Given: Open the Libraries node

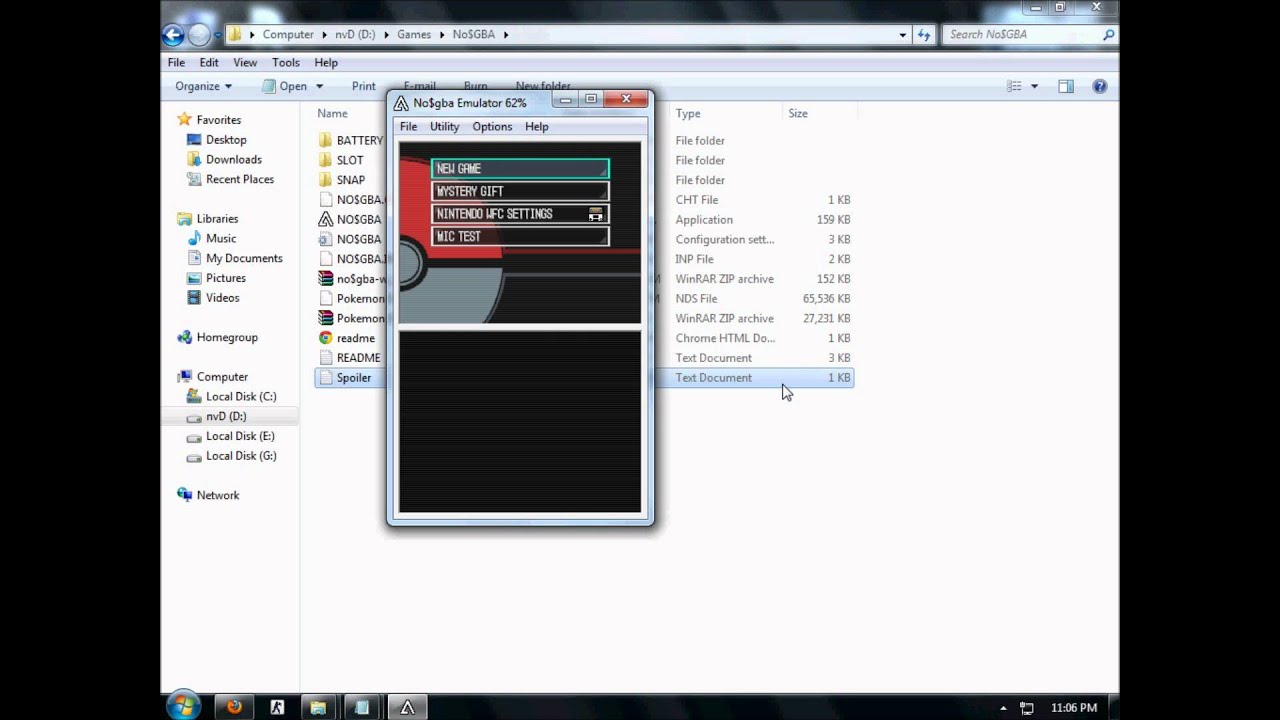Looking at the screenshot, I should click(x=217, y=219).
